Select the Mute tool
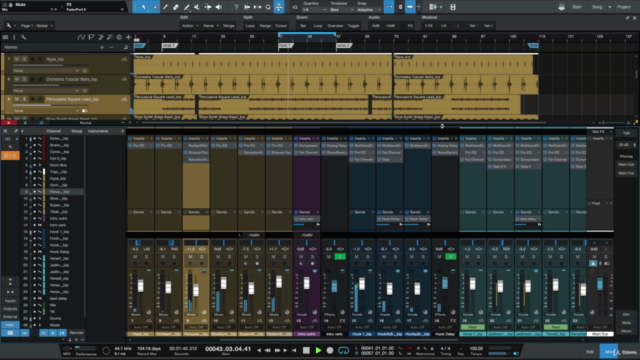This screenshot has height=360, width=640. click(197, 7)
